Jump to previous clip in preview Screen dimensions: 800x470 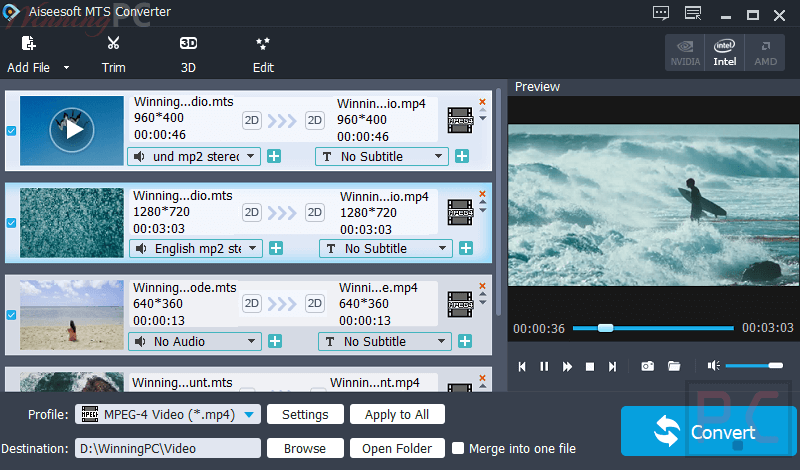coord(522,366)
